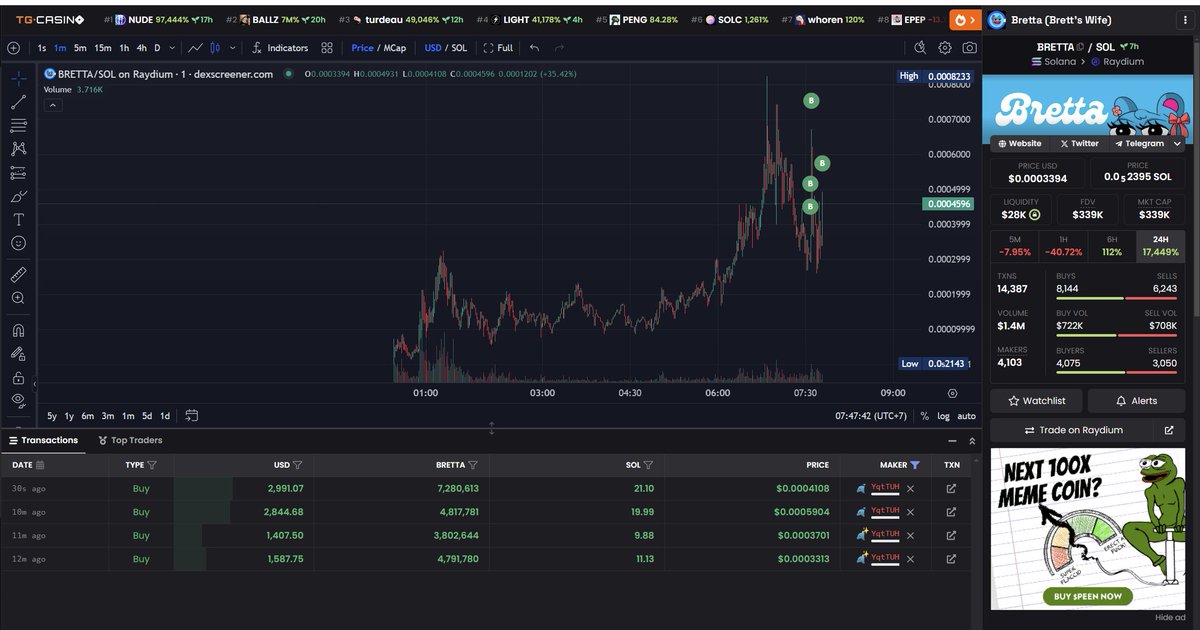The height and width of the screenshot is (630, 1200).
Task: Filter transactions by USD amount
Action: tap(297, 465)
